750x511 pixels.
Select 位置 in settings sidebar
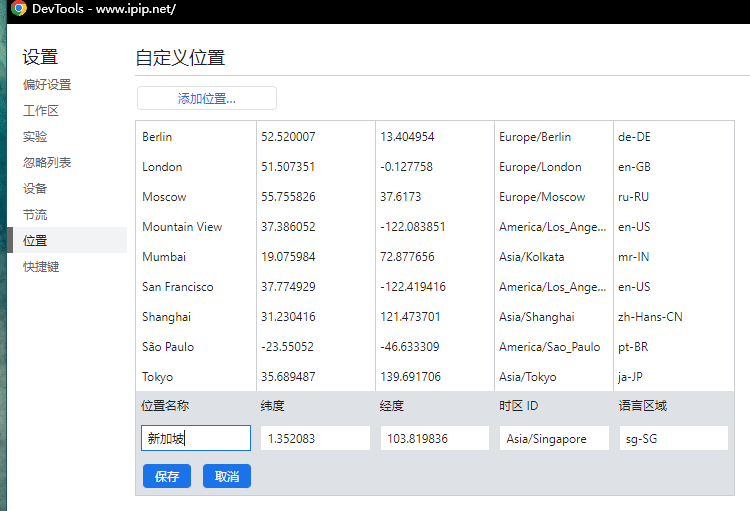pos(35,240)
